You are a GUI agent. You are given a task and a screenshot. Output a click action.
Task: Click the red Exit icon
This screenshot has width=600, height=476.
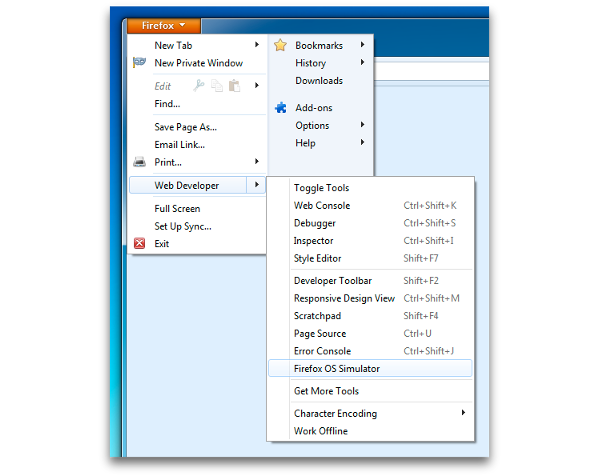click(139, 244)
